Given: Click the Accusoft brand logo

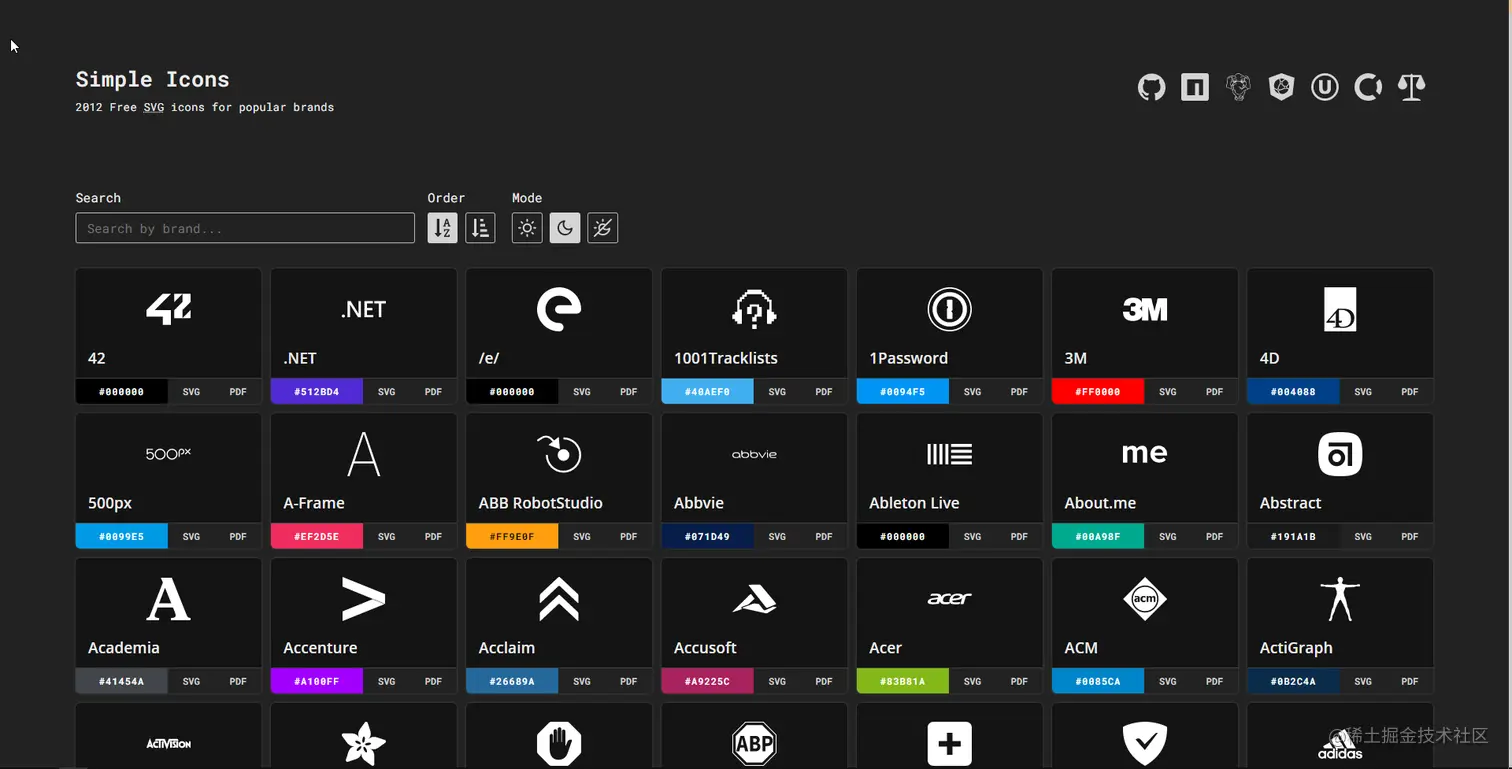Looking at the screenshot, I should (x=754, y=599).
